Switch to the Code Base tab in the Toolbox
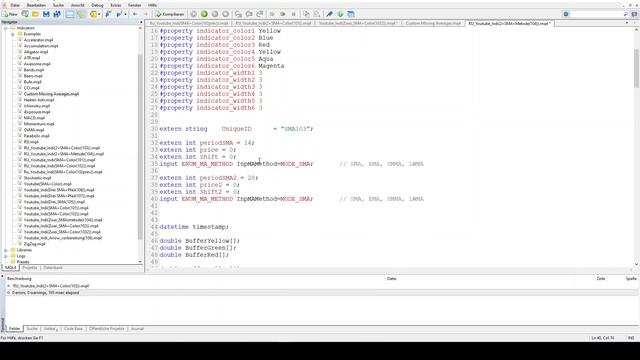 point(73,329)
